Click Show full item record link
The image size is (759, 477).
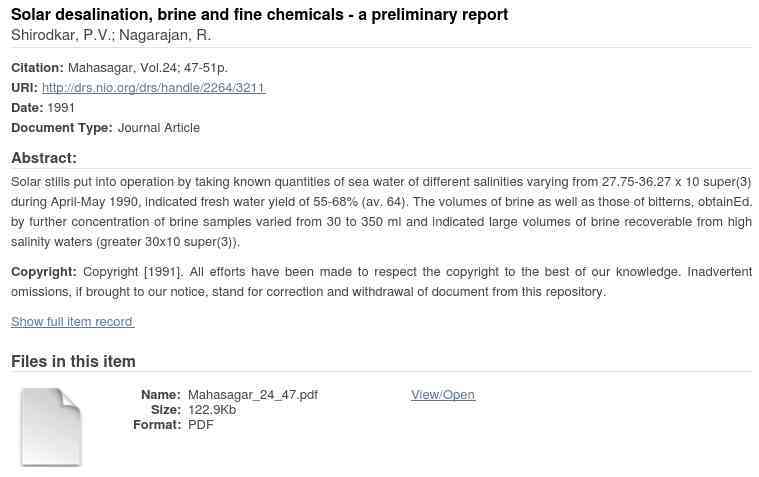click(x=72, y=322)
